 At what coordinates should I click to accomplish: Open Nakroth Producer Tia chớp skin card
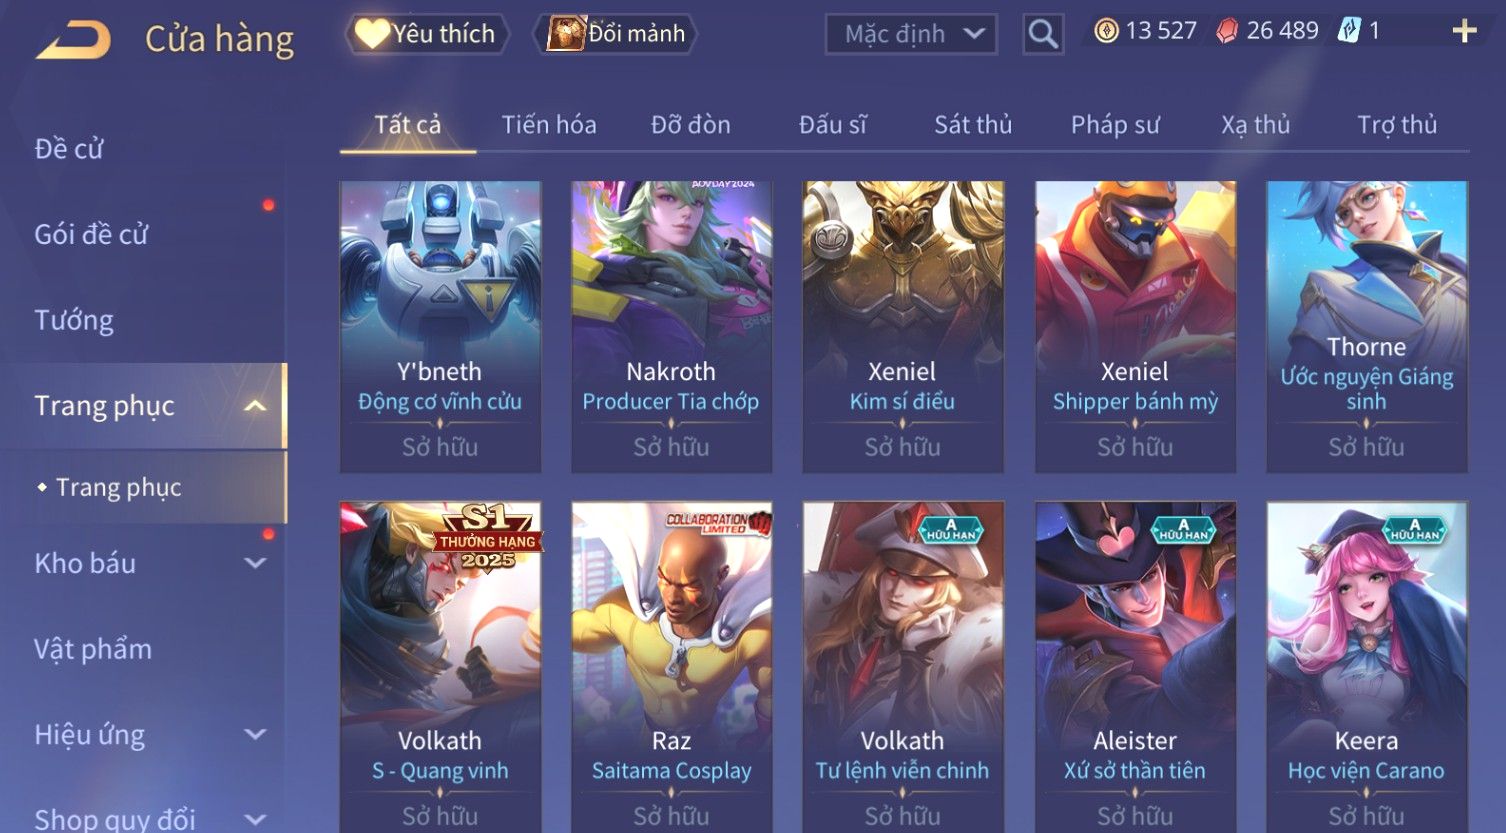(x=671, y=326)
